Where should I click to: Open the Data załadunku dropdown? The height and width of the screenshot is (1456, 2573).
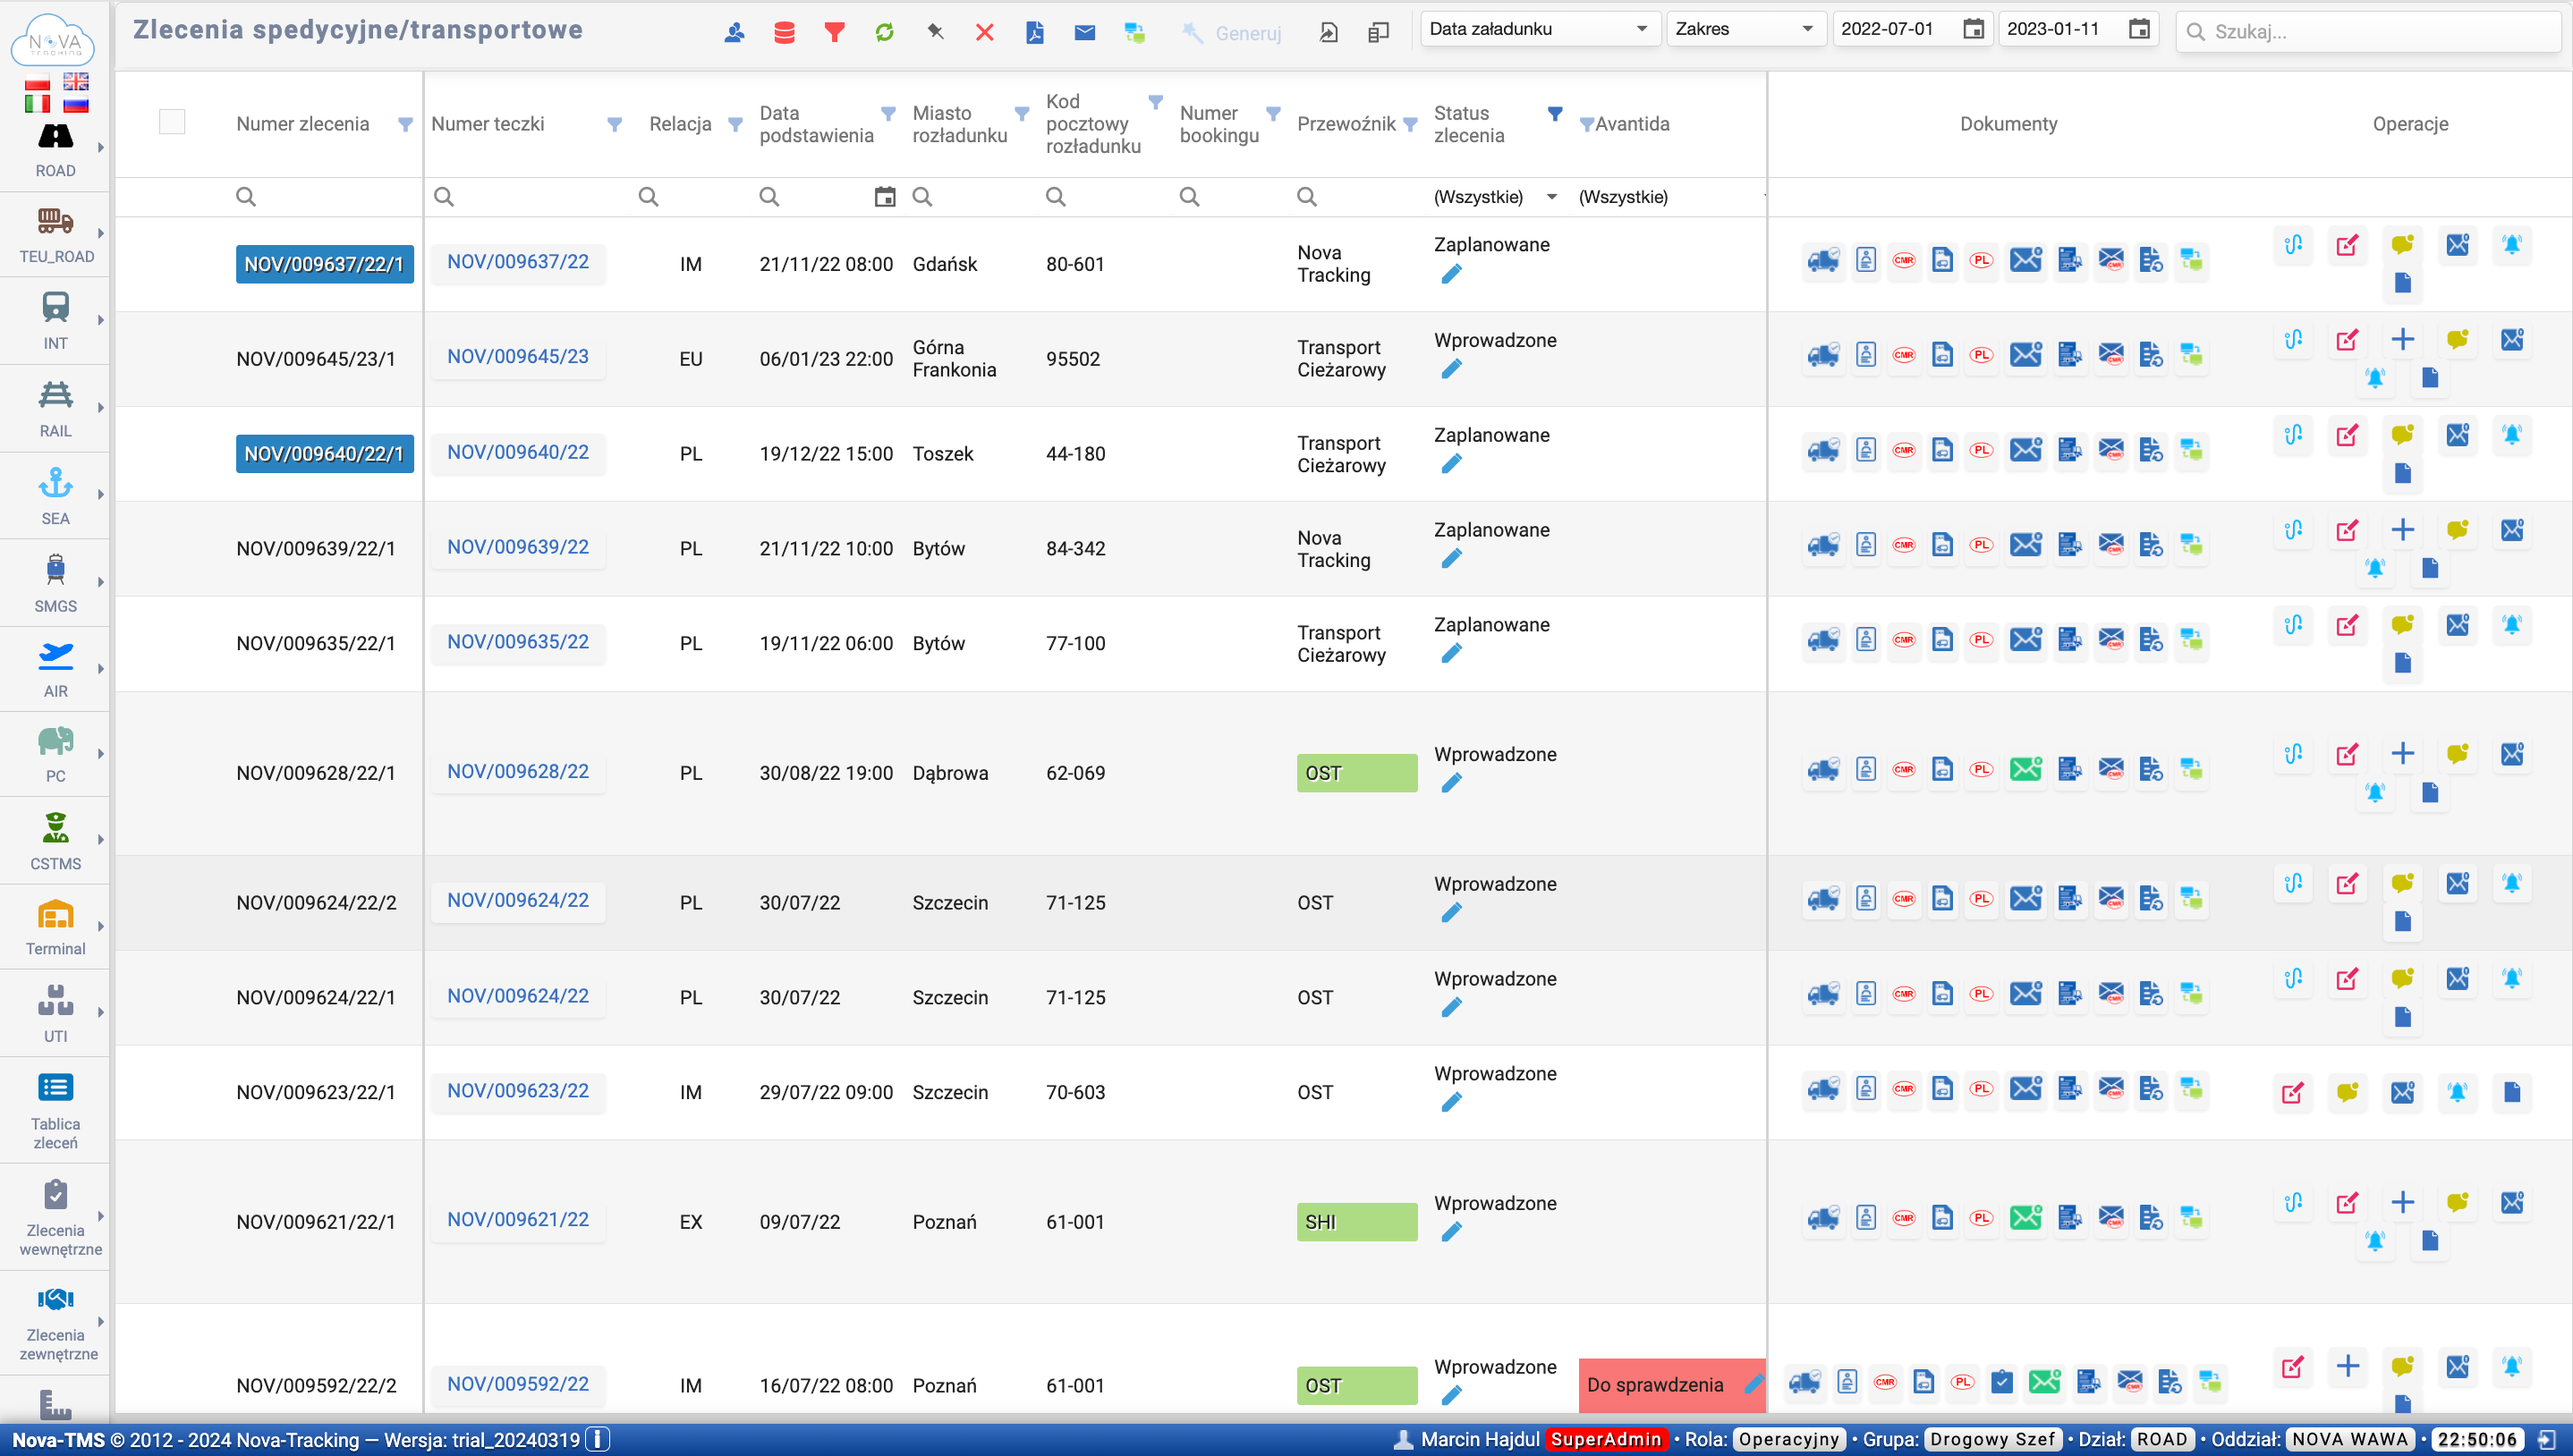click(x=1539, y=29)
